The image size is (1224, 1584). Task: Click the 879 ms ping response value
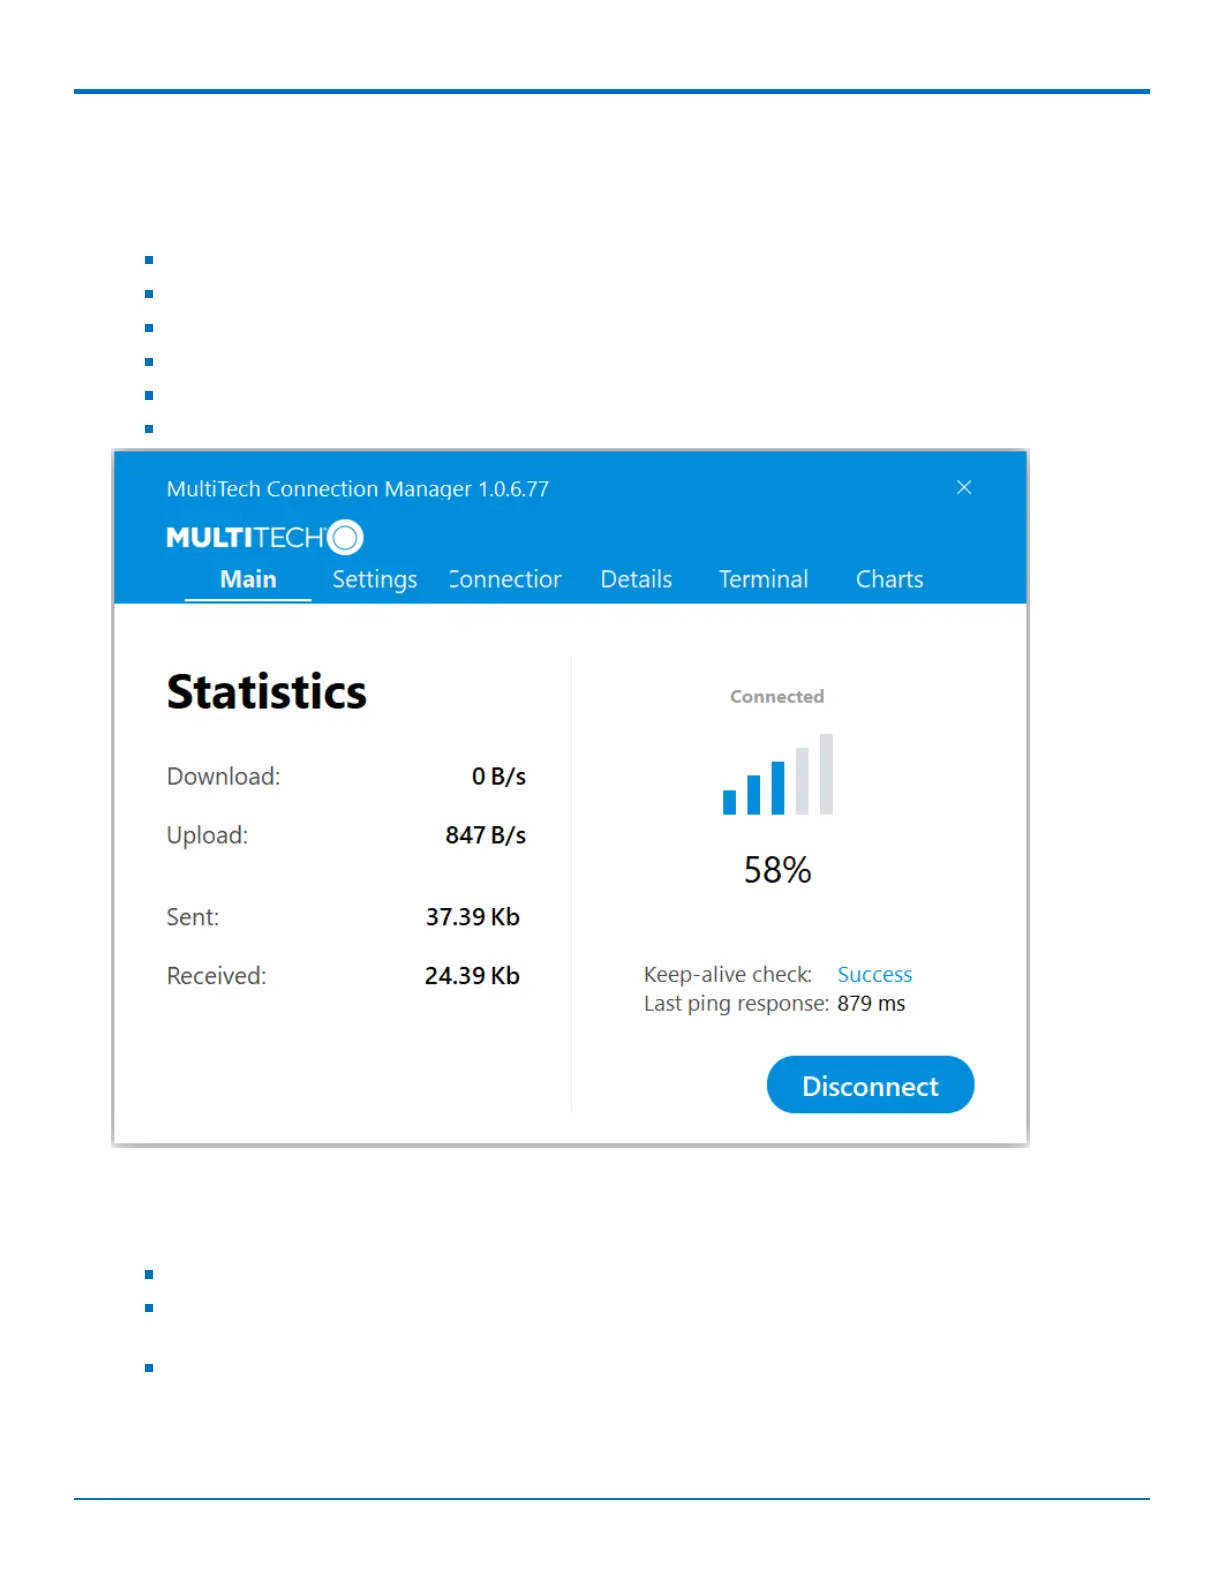[x=871, y=1003]
